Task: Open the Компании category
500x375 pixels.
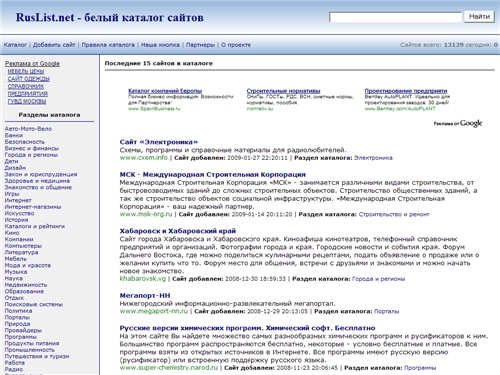Action: click(x=19, y=239)
